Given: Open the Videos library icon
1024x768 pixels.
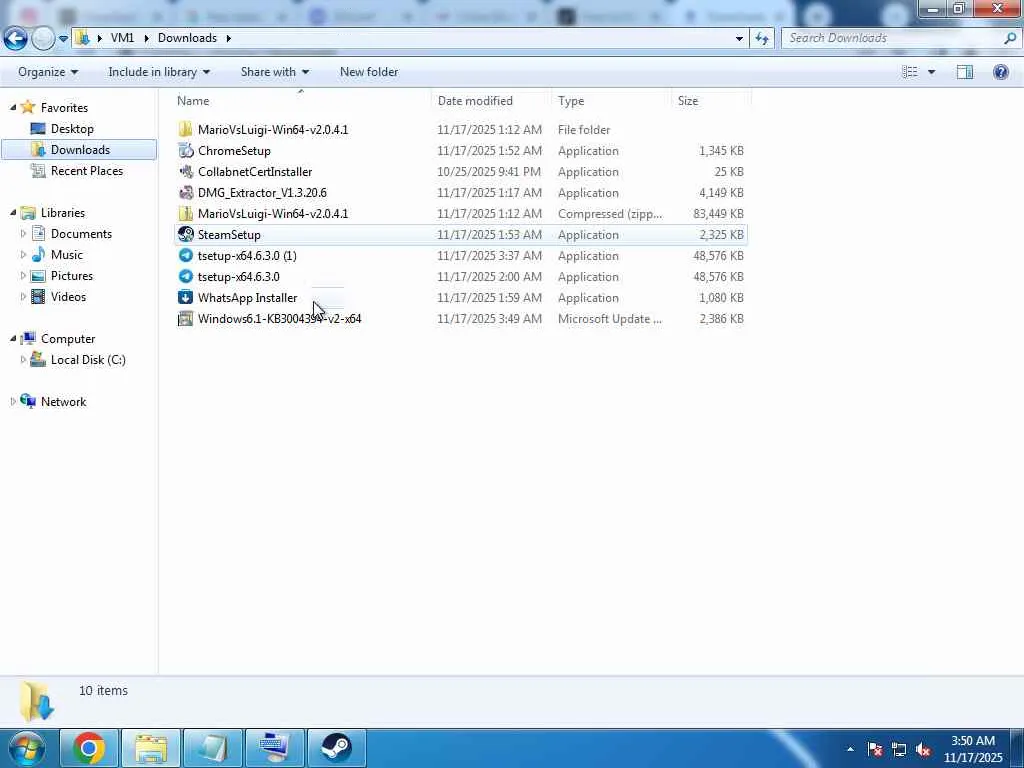Looking at the screenshot, I should [x=39, y=296].
